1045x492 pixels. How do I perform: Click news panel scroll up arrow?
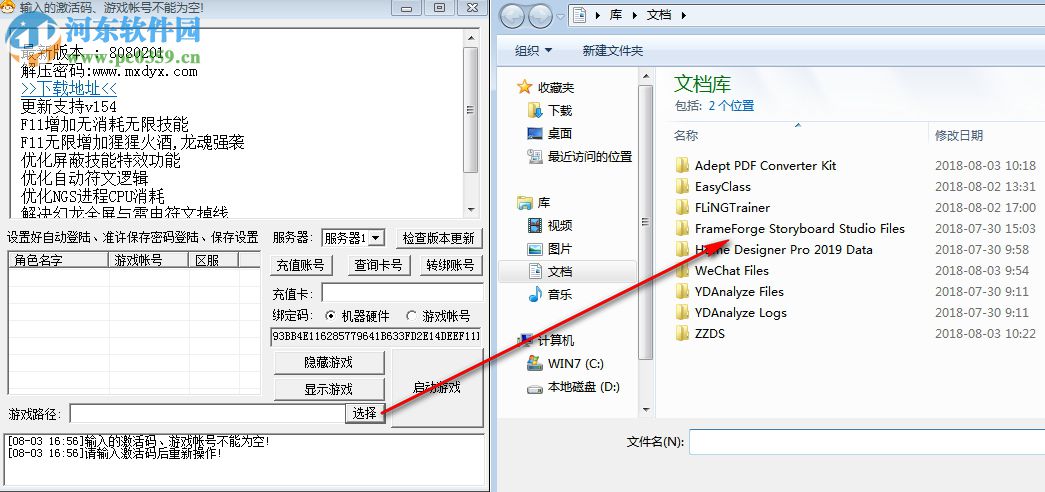point(471,38)
